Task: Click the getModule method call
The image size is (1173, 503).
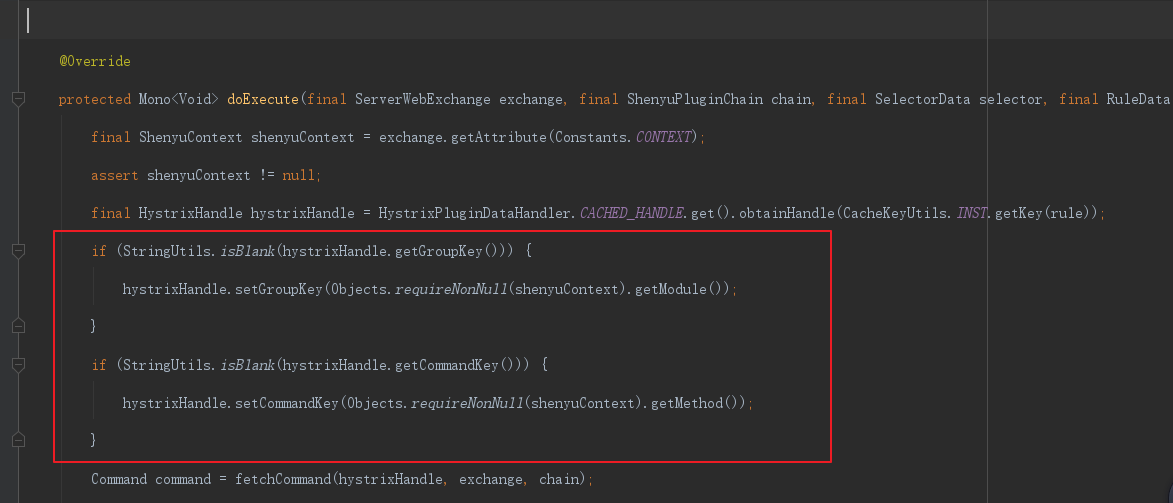Action: 671,289
